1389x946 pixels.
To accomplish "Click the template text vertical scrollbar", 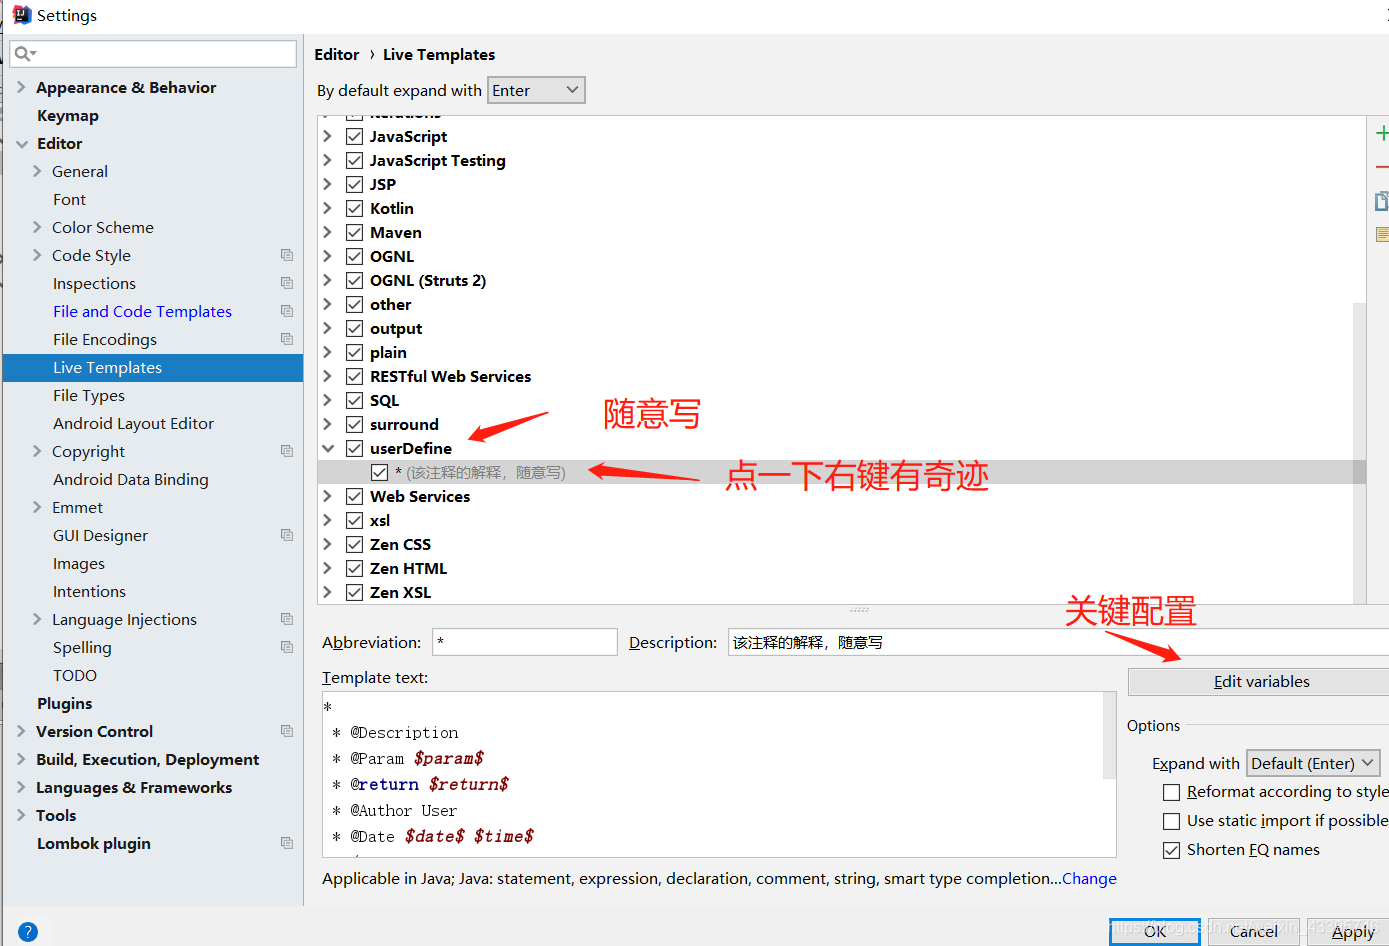I will (1109, 735).
